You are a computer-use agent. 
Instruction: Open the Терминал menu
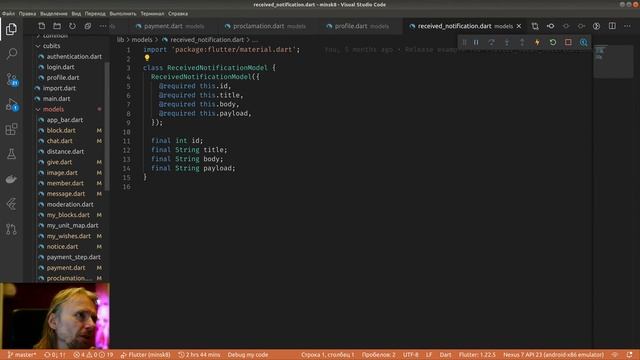click(152, 13)
